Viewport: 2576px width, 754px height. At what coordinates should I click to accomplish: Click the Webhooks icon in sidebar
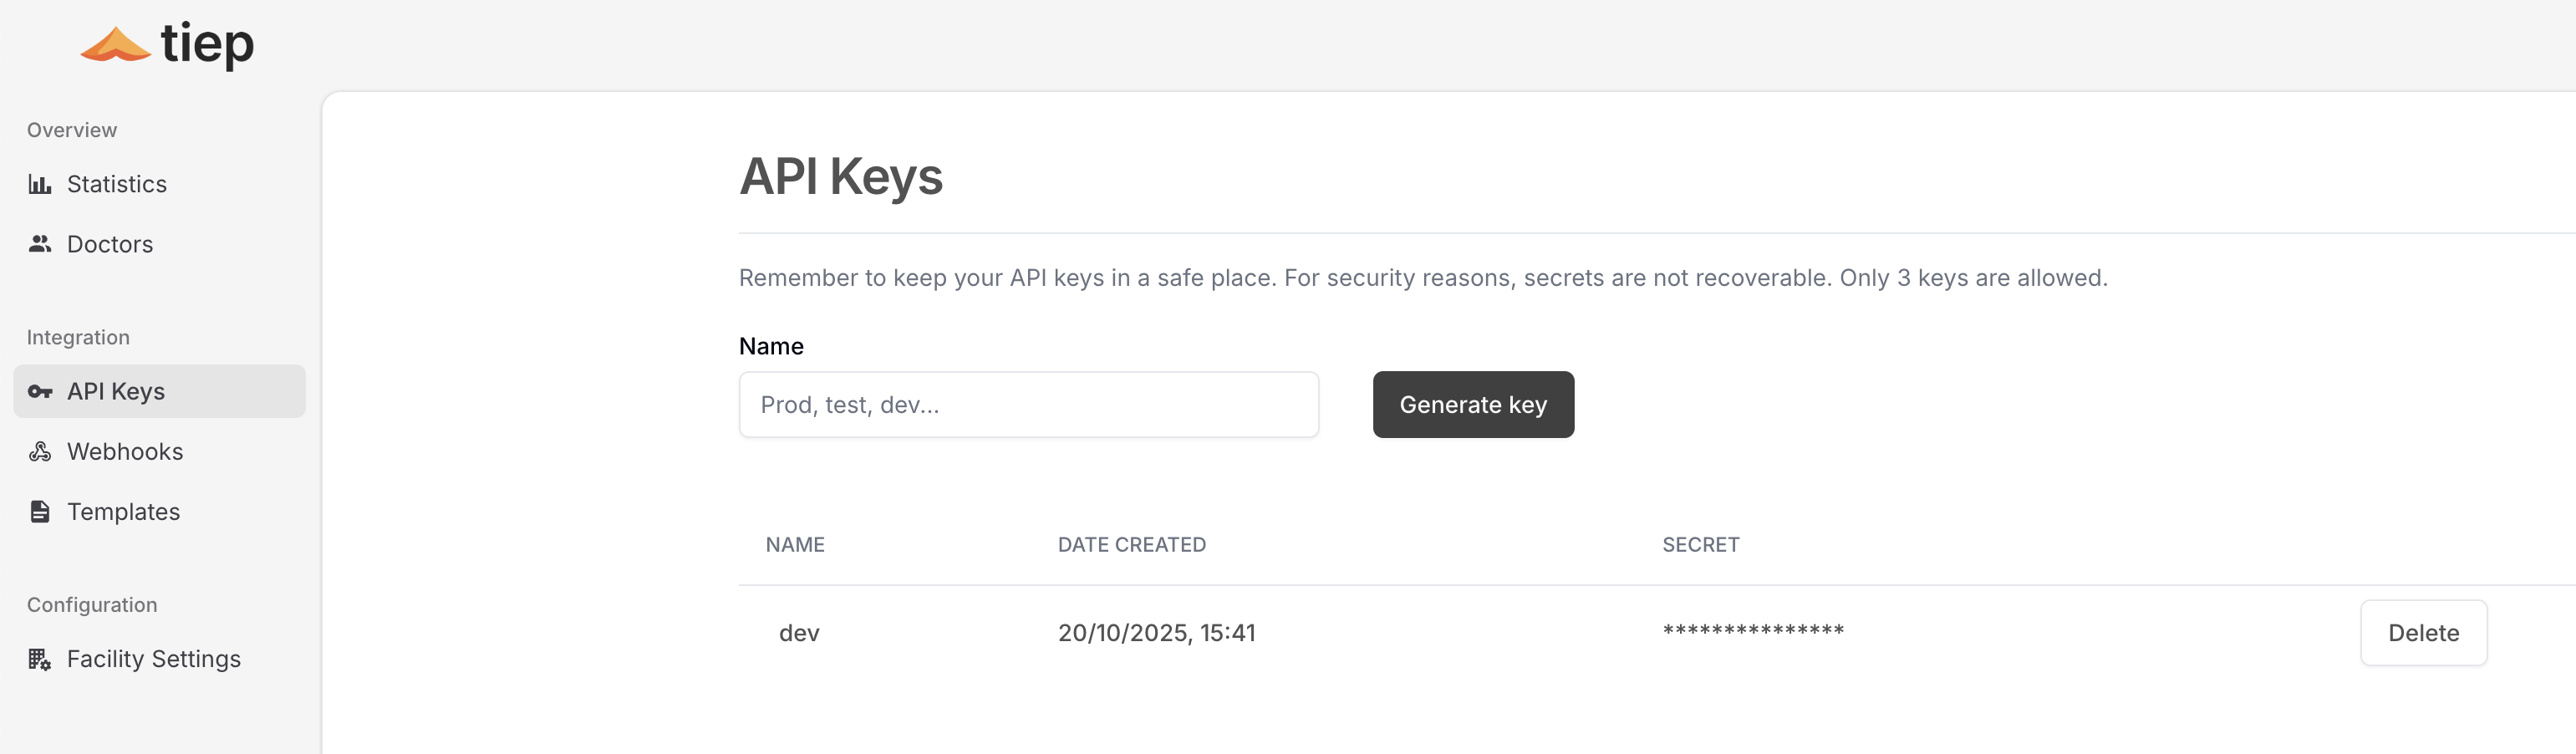click(40, 452)
